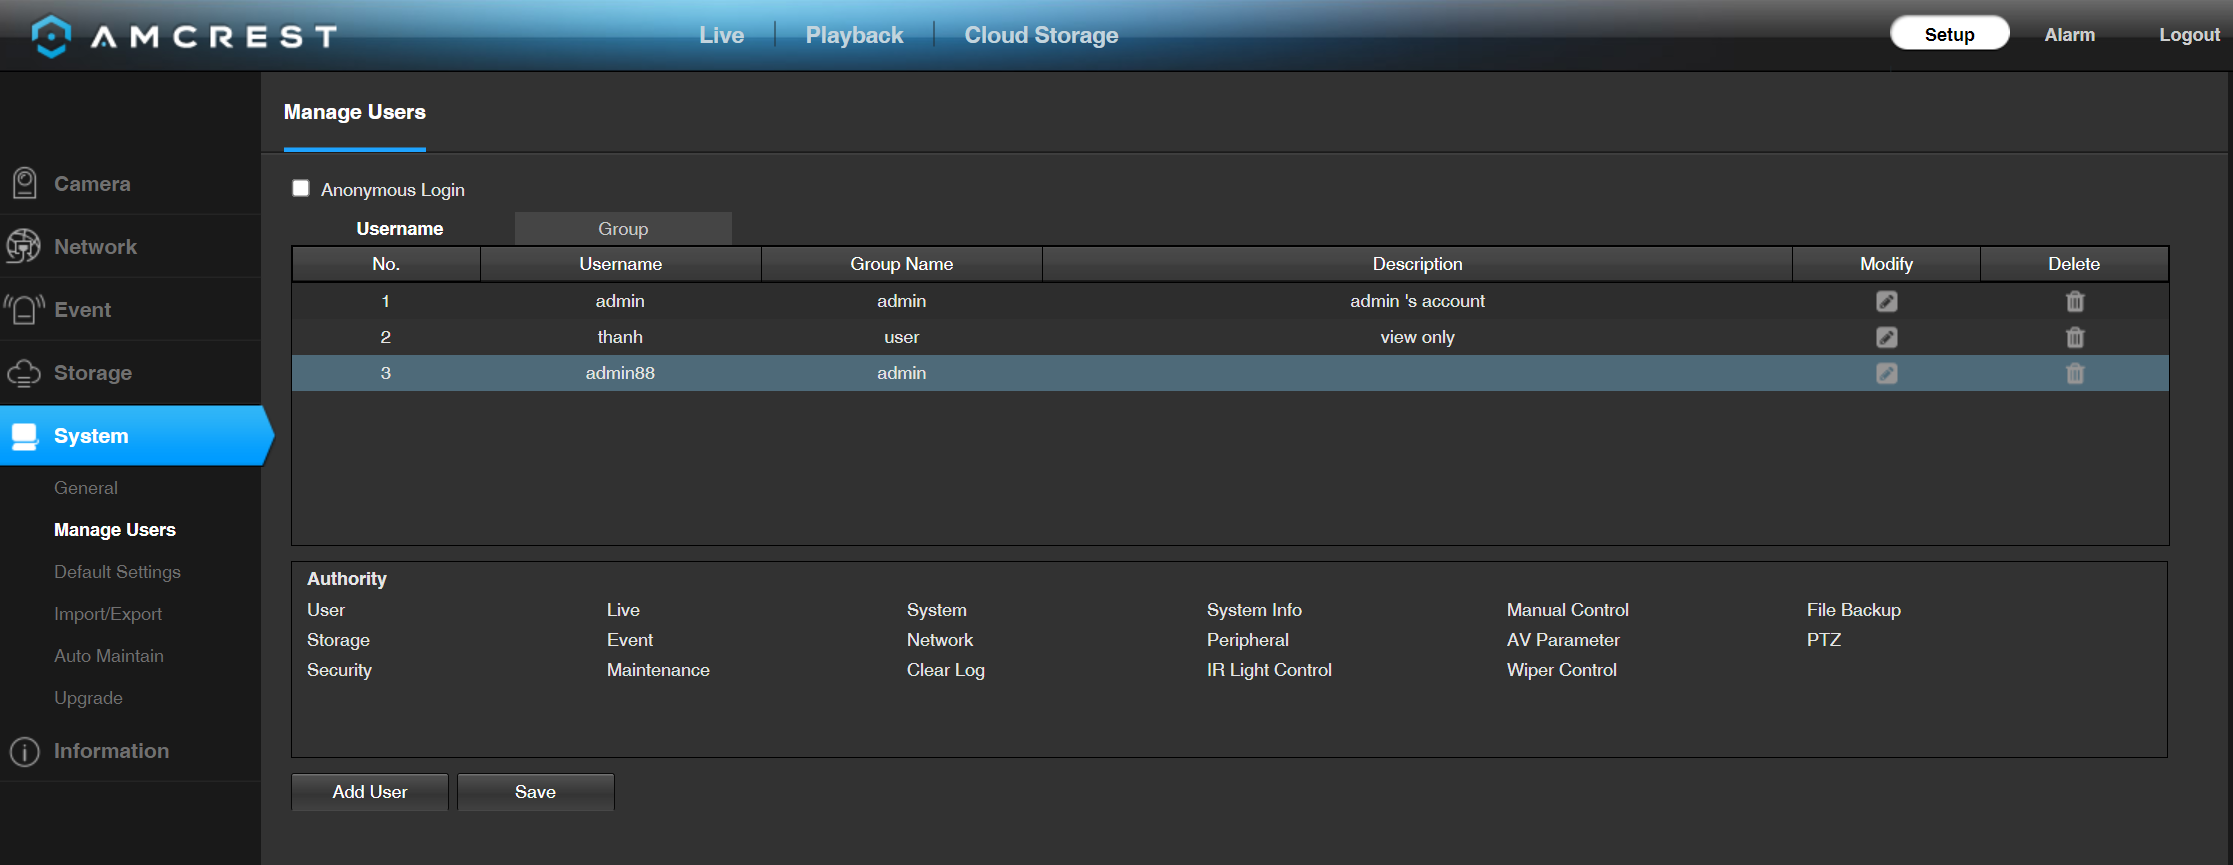This screenshot has width=2233, height=865.
Task: Click the Save button
Action: click(x=535, y=791)
